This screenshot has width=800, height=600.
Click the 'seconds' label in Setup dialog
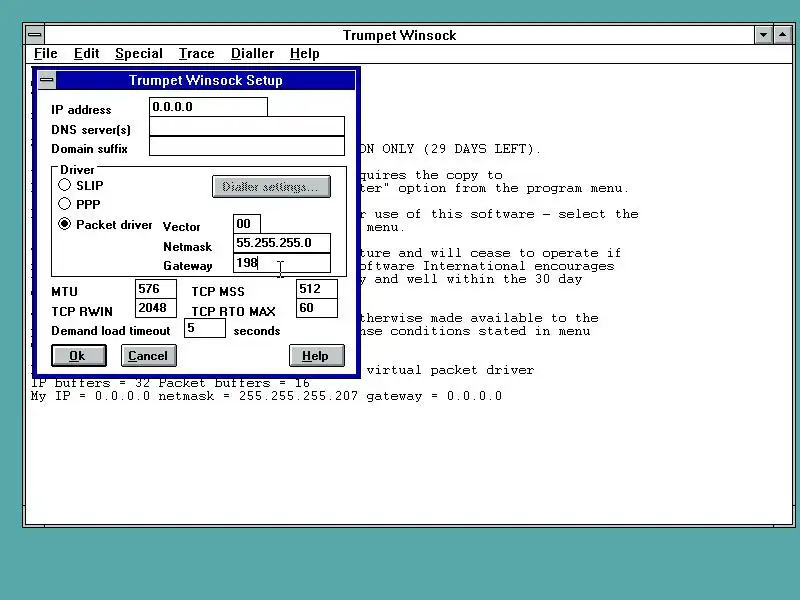coord(257,331)
